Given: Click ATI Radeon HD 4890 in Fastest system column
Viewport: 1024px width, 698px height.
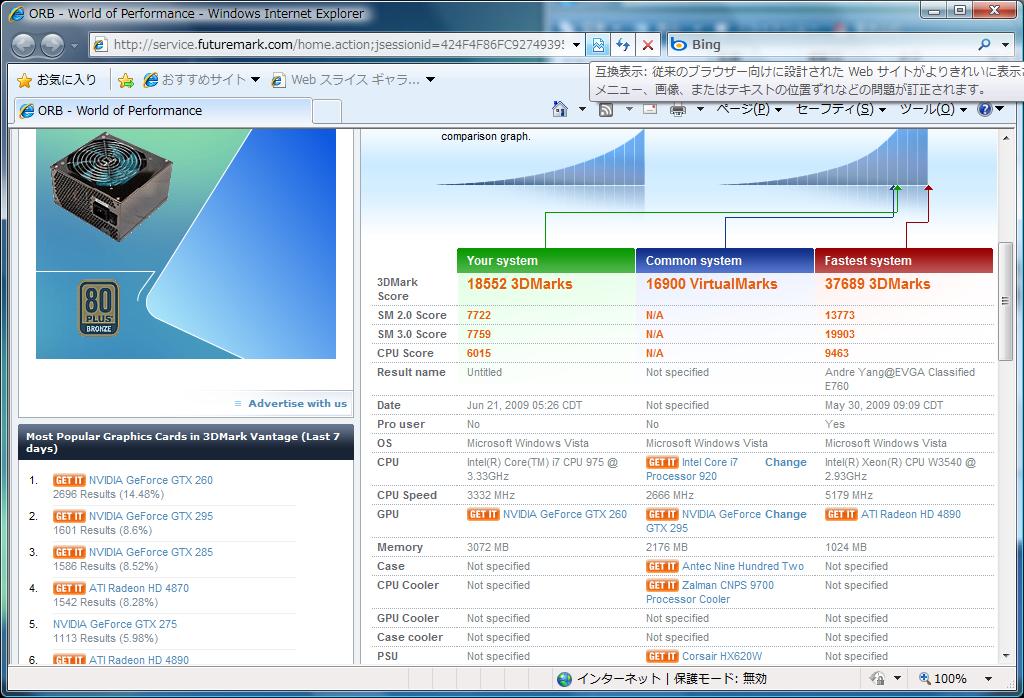Looking at the screenshot, I should (911, 515).
